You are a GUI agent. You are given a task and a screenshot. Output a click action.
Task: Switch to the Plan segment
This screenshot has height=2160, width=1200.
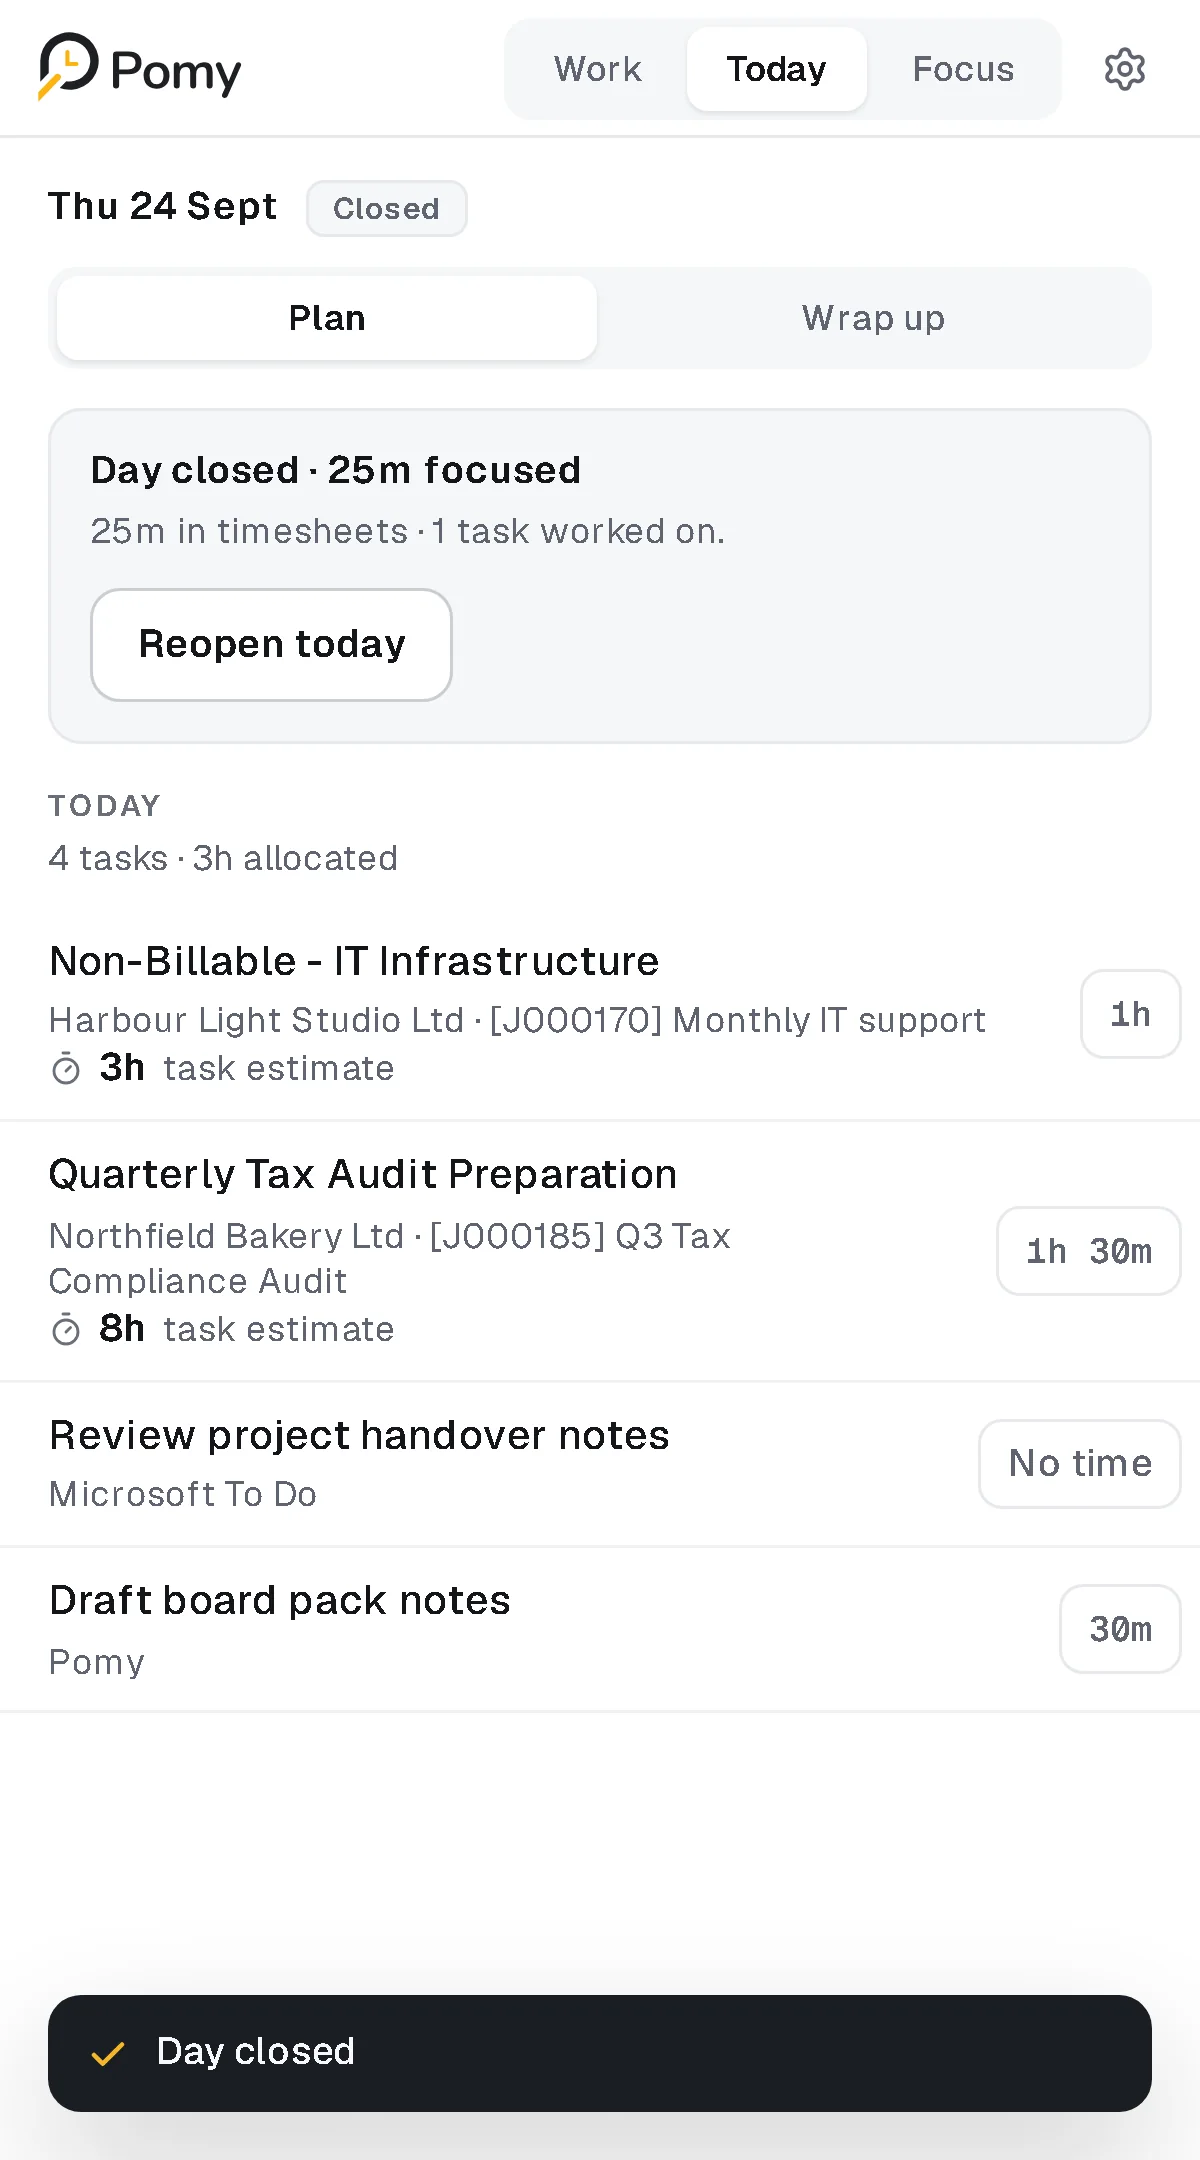[327, 318]
